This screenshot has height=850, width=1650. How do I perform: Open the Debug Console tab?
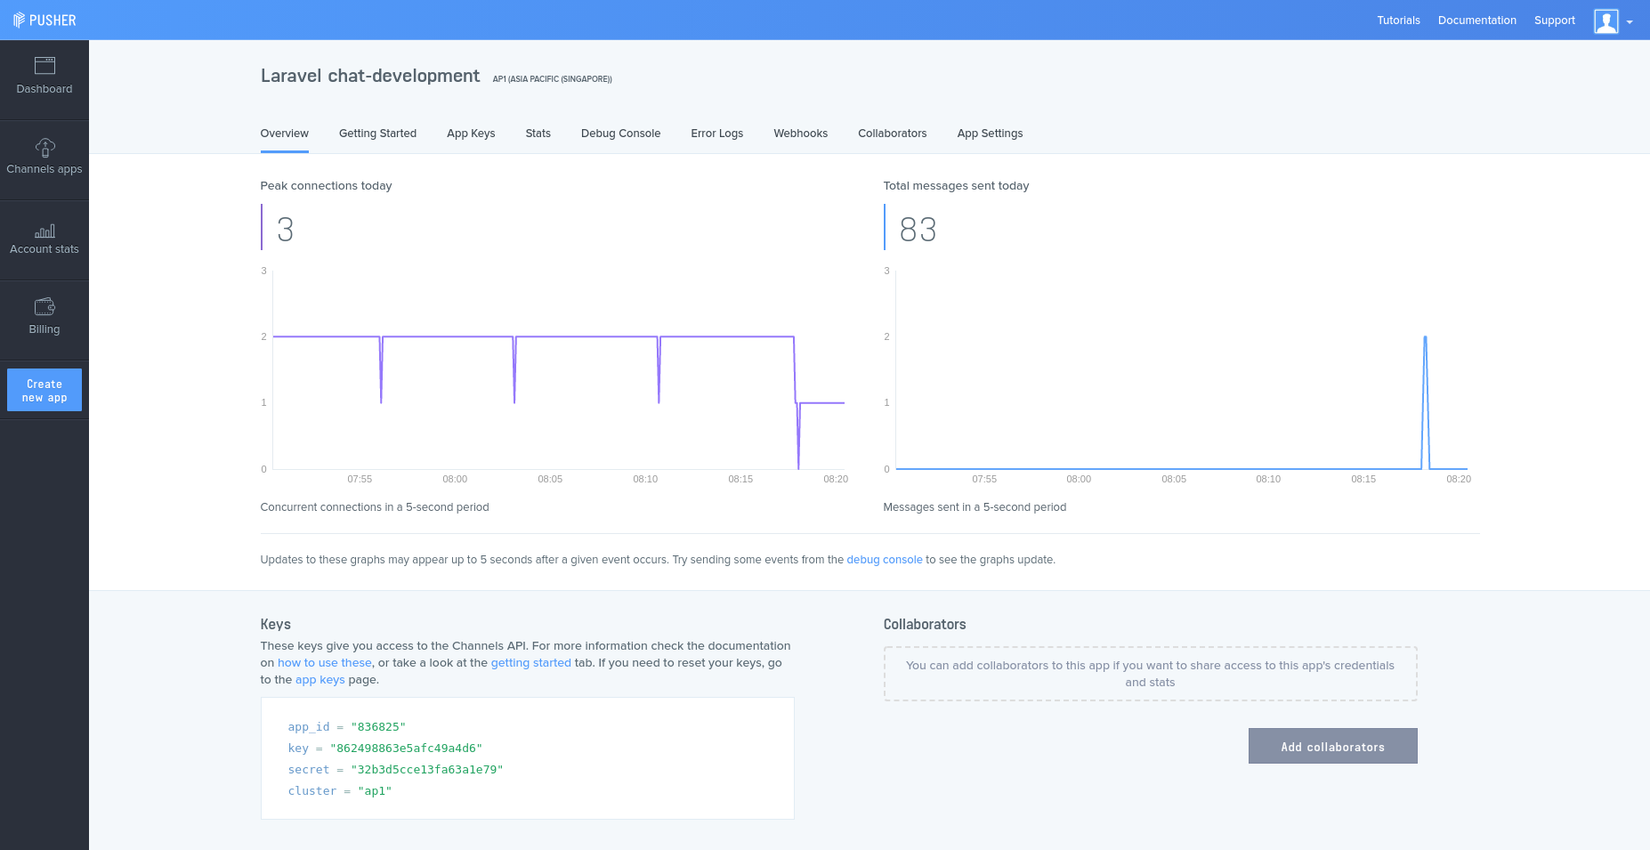pos(621,133)
